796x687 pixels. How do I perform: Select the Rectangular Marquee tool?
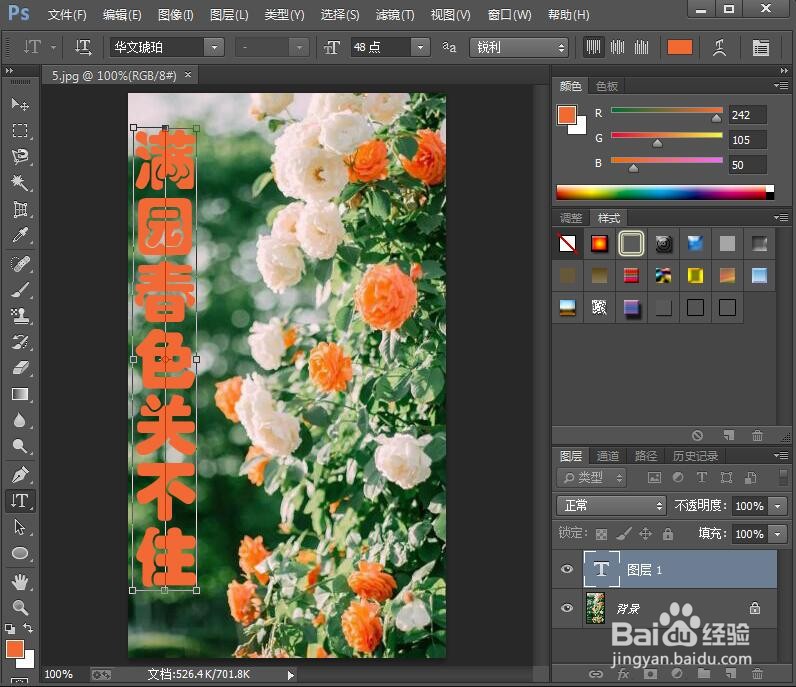tap(20, 130)
